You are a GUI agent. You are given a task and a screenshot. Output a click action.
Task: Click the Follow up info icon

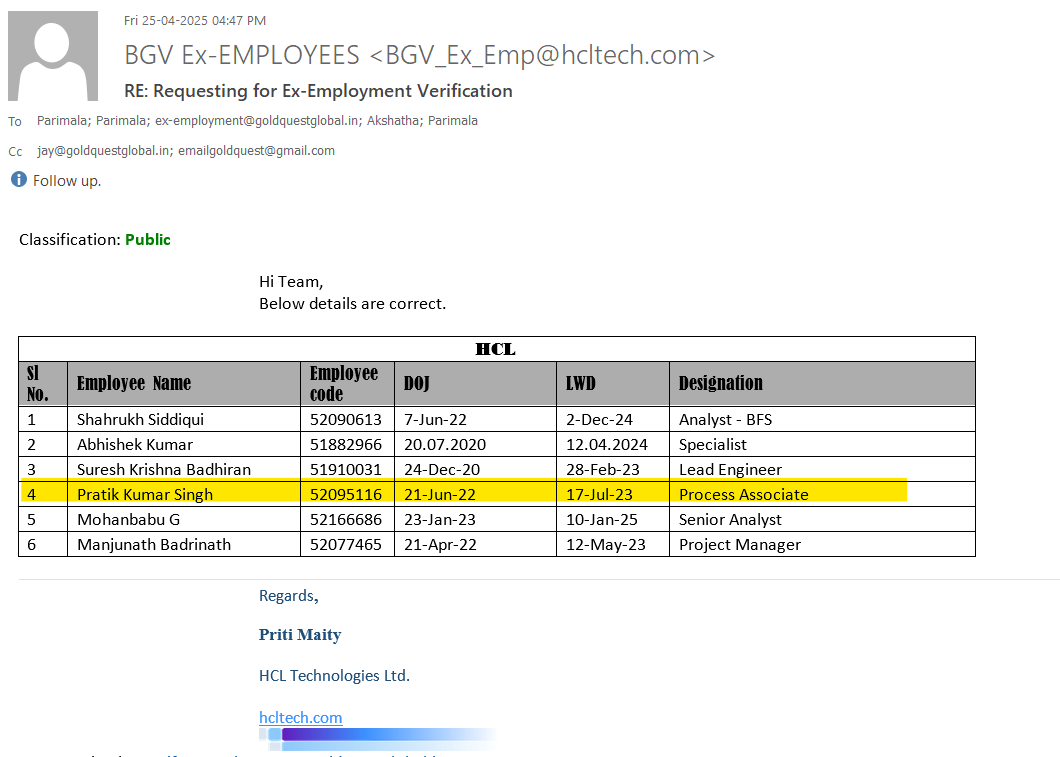click(19, 179)
